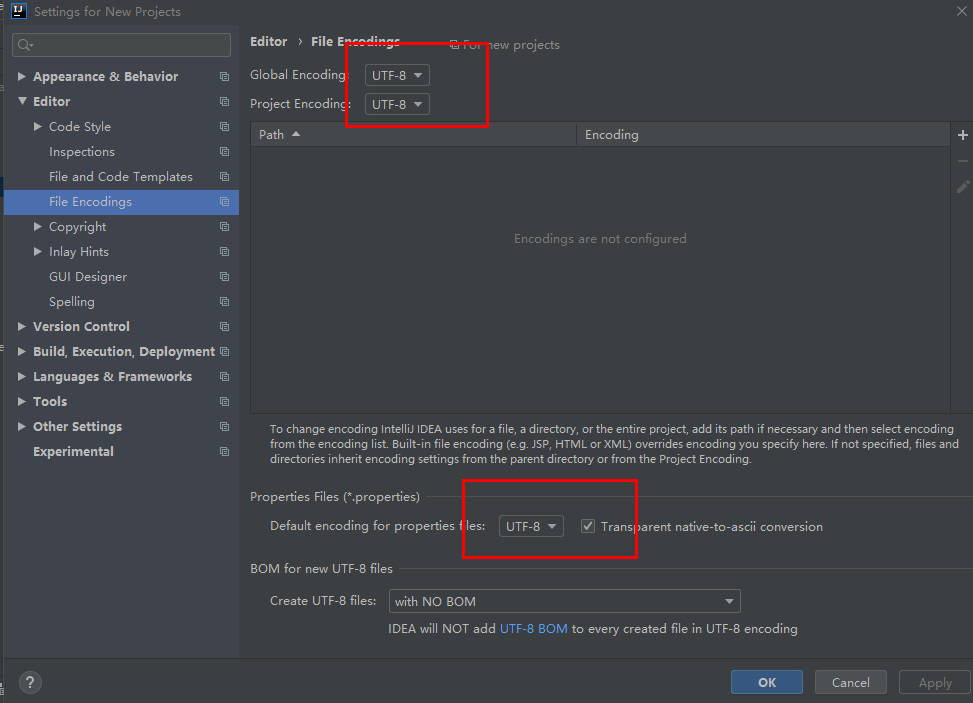Viewport: 973px width, 703px height.
Task: Click project-level icon beside Other Settings
Action: point(224,427)
